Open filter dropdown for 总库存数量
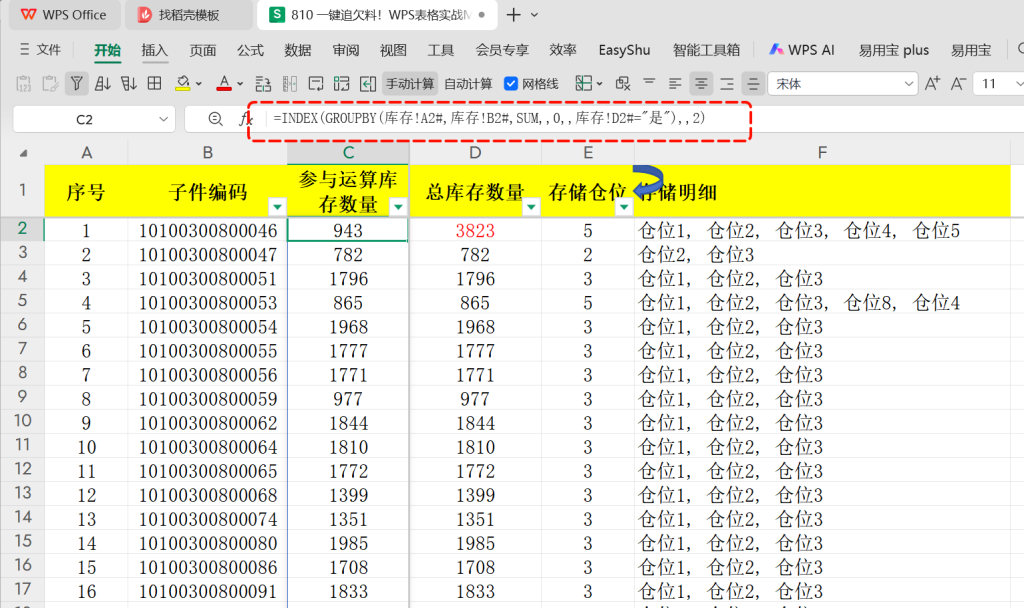 click(532, 207)
